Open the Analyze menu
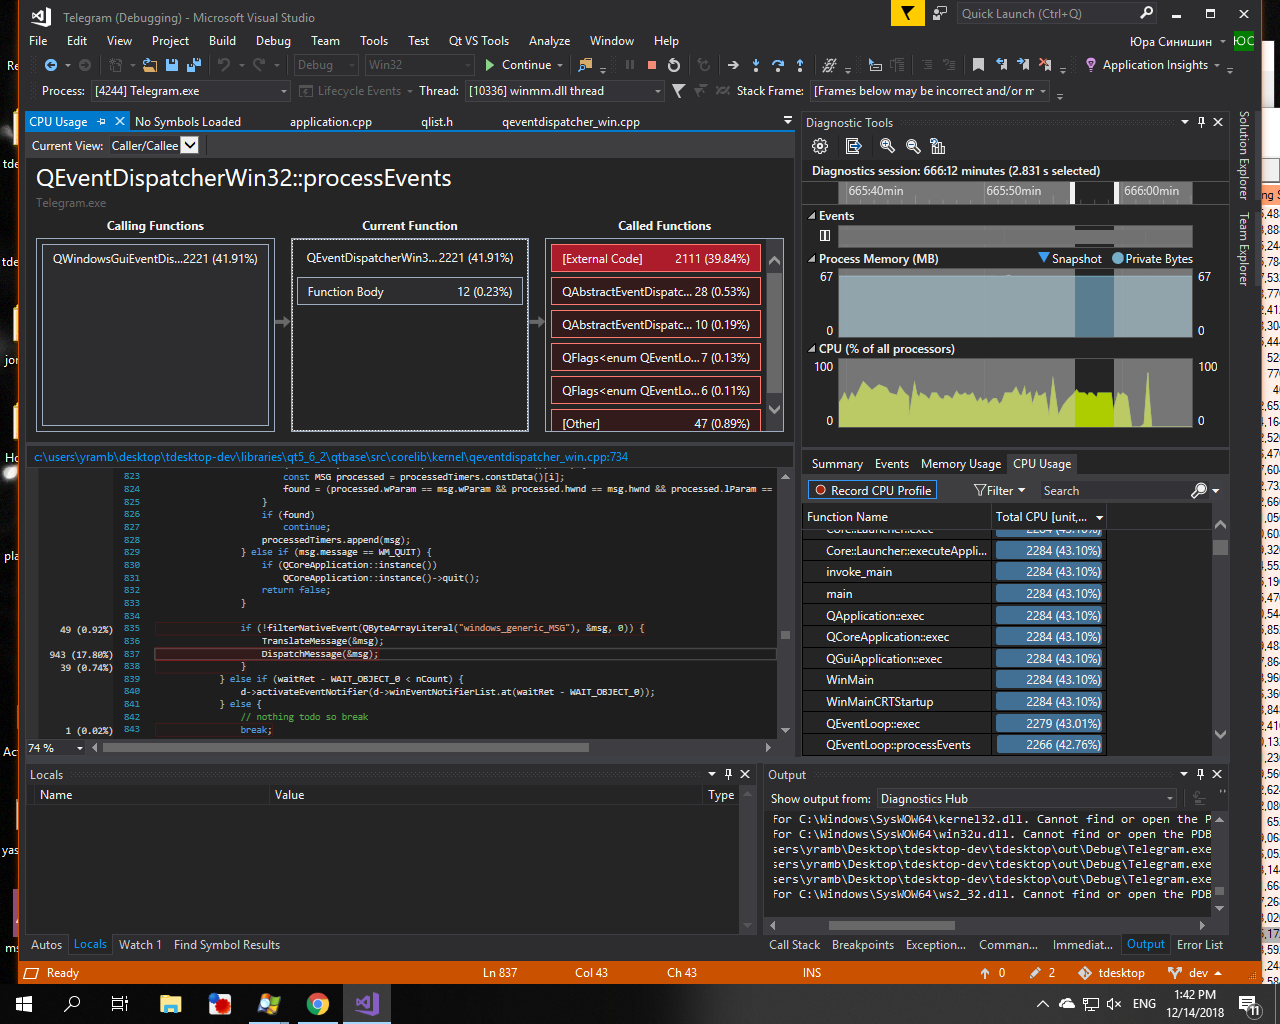 coord(549,41)
